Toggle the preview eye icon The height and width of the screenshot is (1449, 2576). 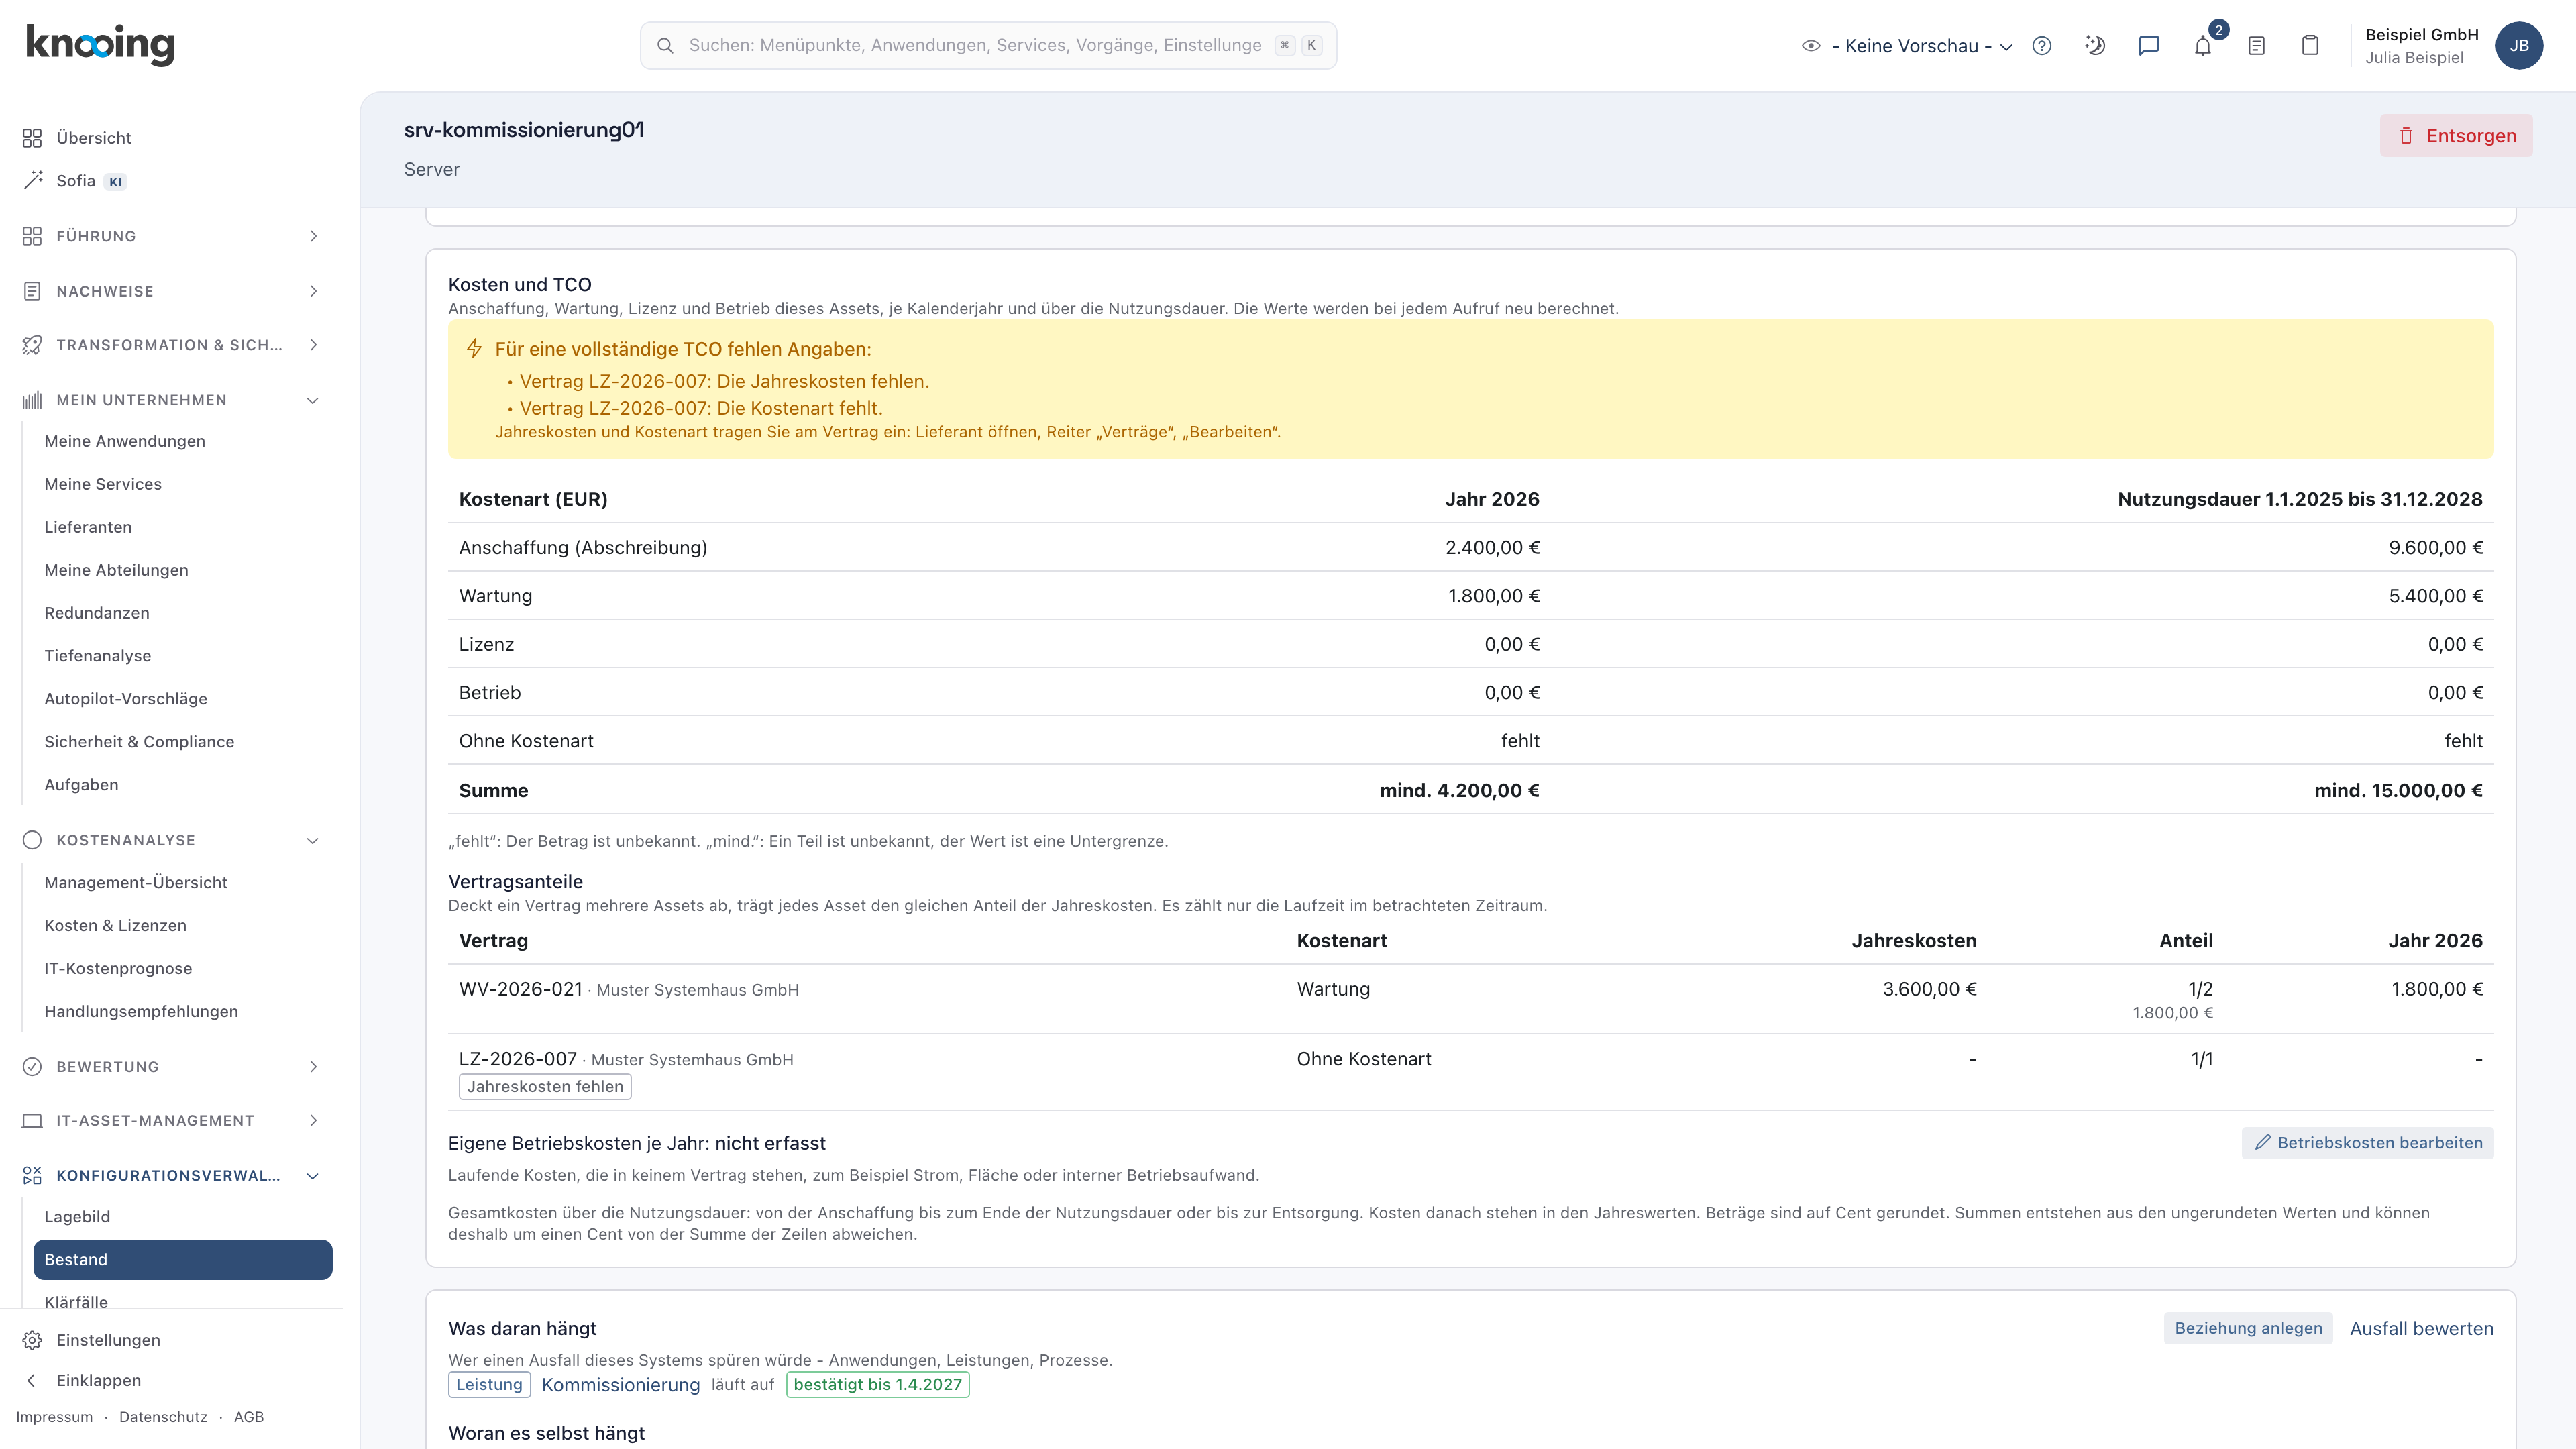coord(1811,46)
